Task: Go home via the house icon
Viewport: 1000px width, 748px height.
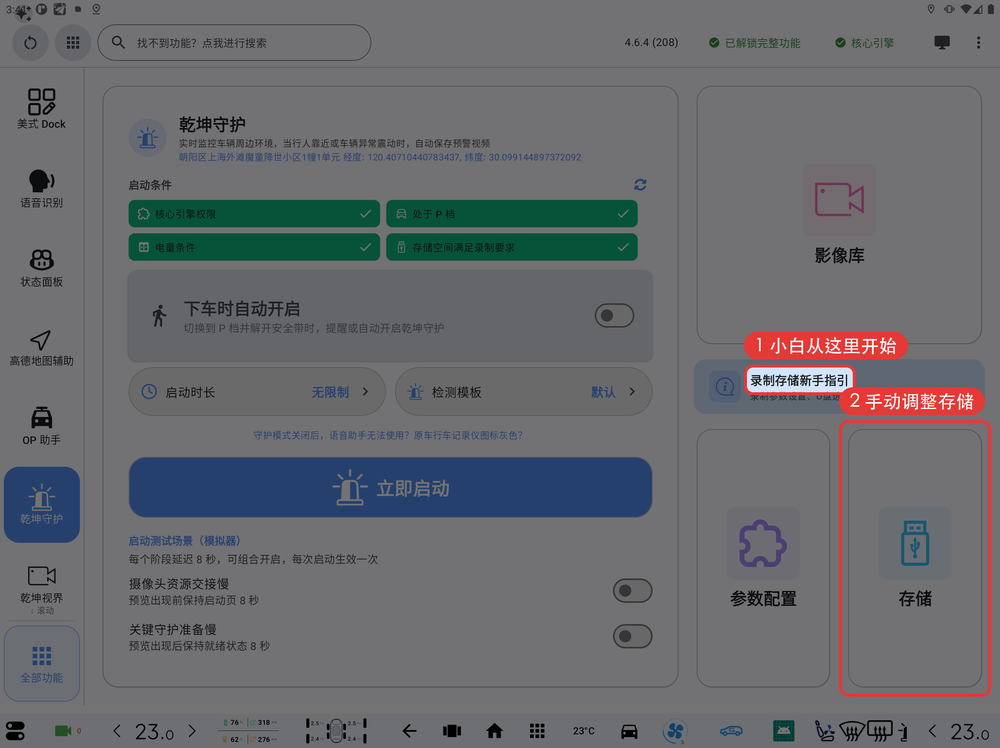Action: pos(494,731)
